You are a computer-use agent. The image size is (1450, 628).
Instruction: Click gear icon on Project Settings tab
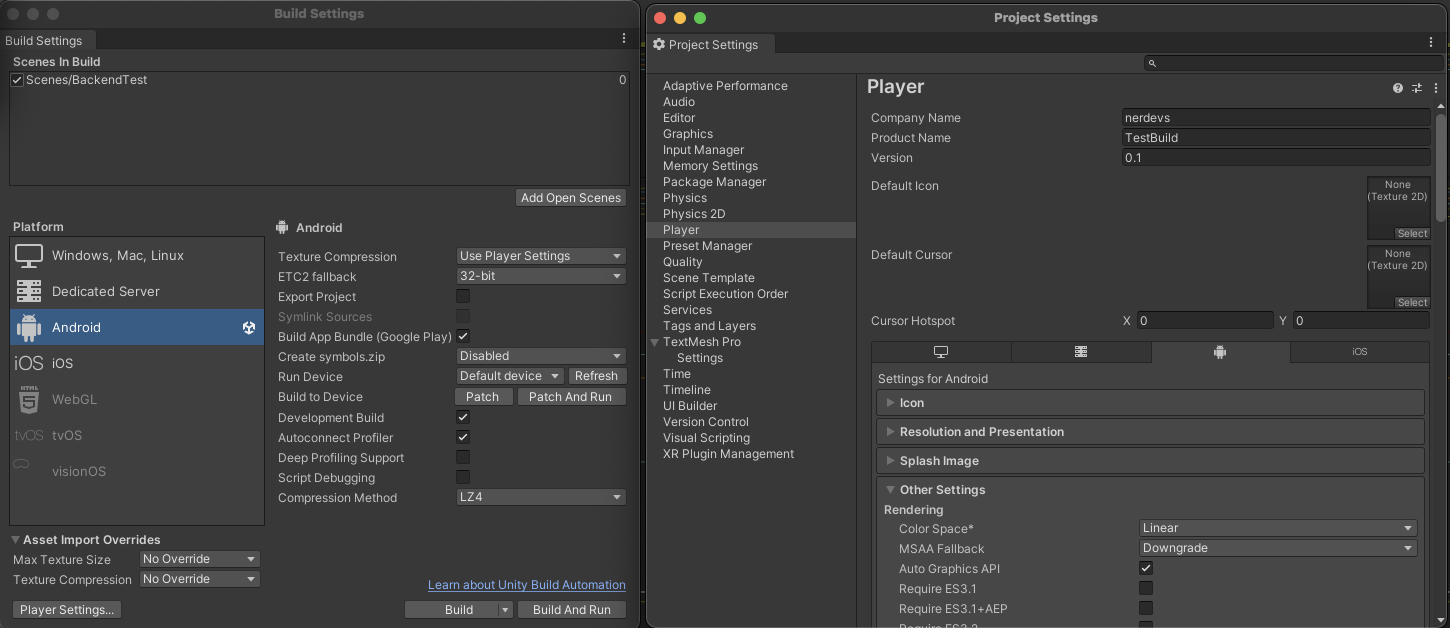pyautogui.click(x=659, y=44)
